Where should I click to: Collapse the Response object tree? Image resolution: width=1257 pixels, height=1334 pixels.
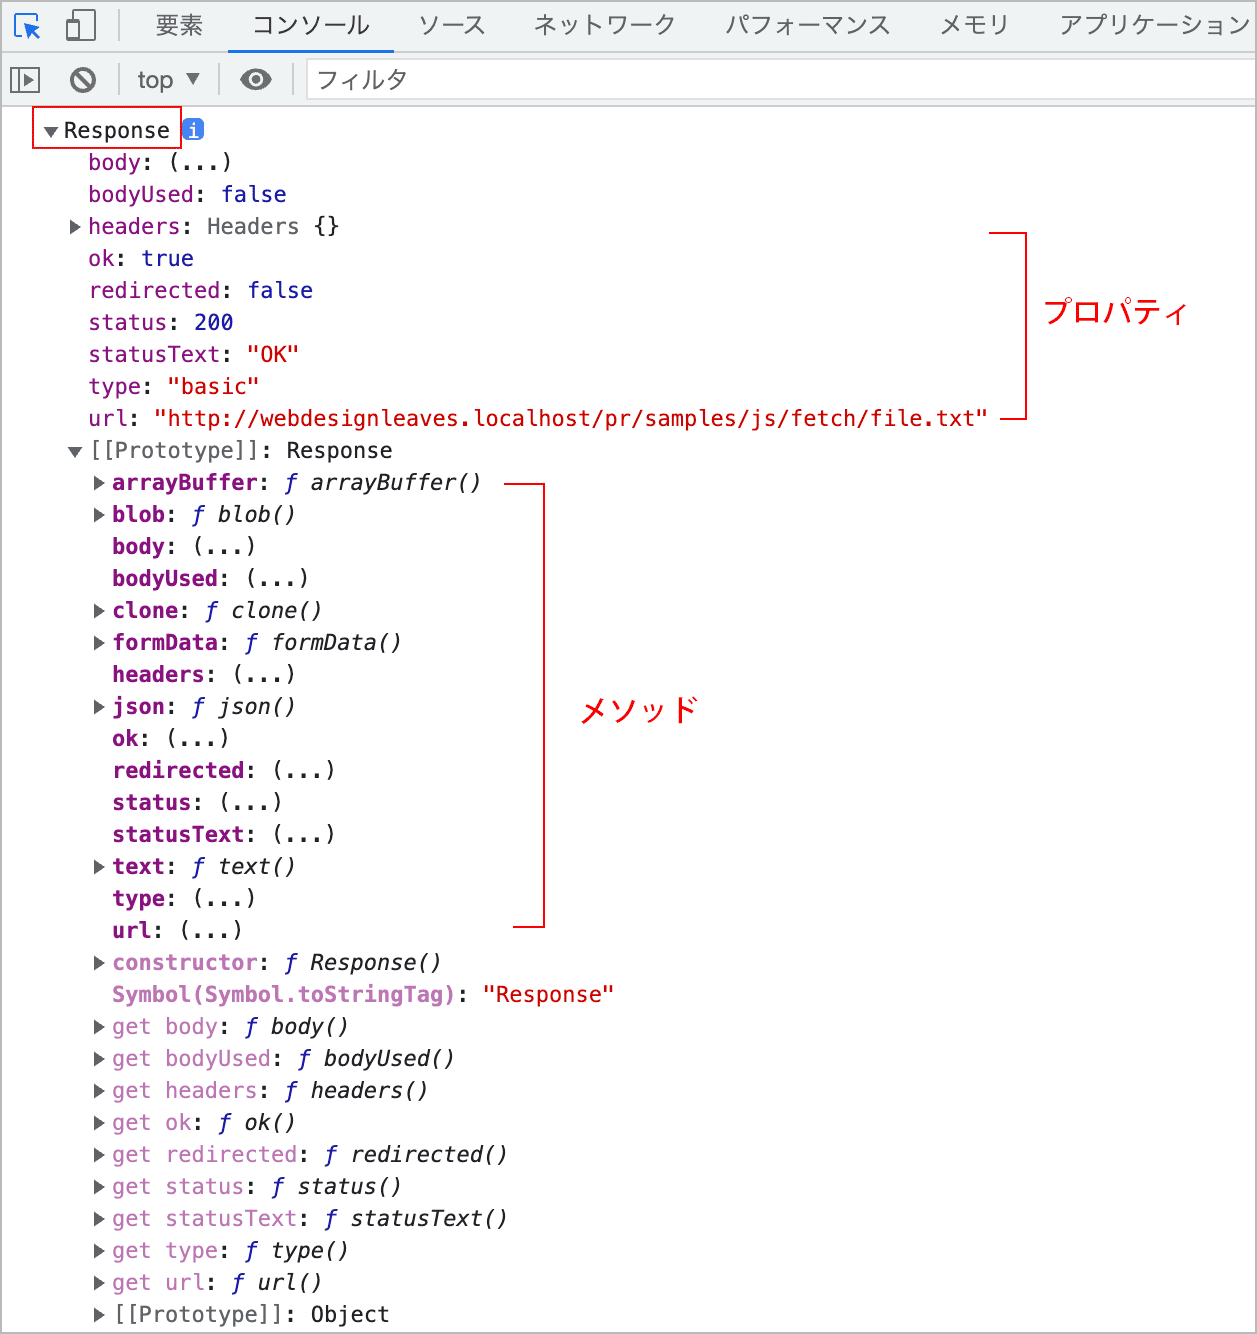51,131
